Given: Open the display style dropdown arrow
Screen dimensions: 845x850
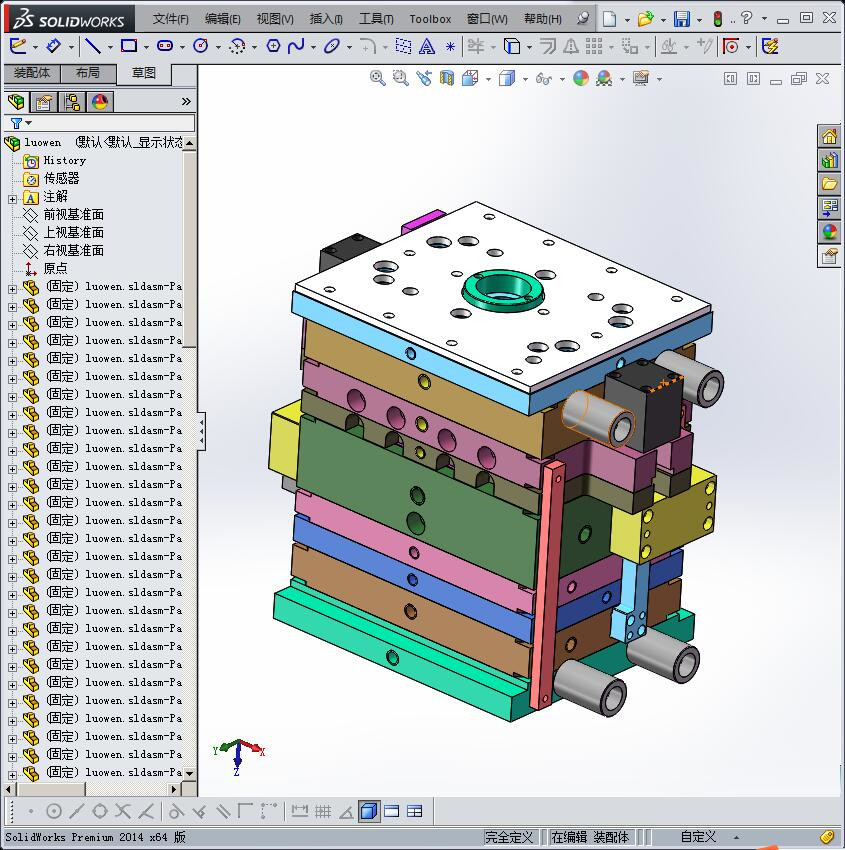Looking at the screenshot, I should [525, 78].
